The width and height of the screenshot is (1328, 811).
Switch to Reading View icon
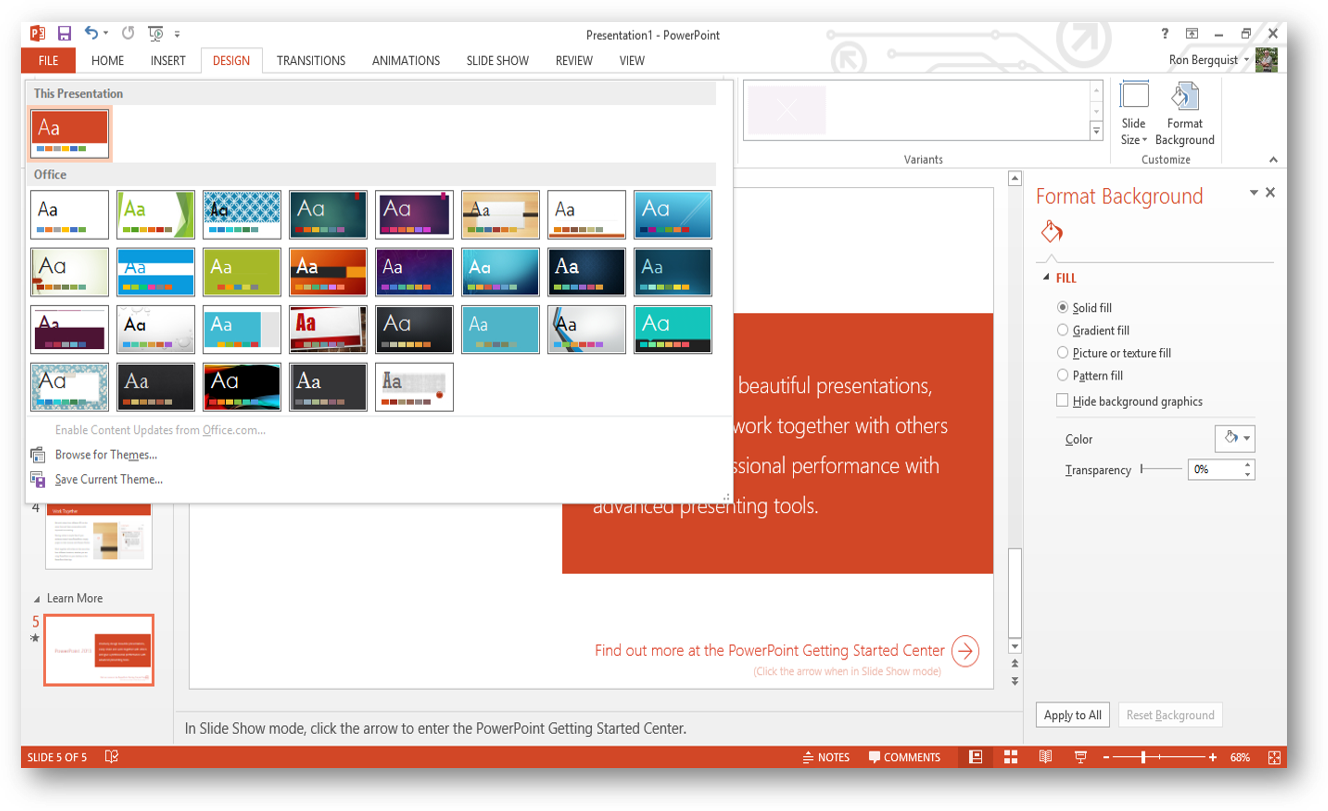tap(1045, 757)
